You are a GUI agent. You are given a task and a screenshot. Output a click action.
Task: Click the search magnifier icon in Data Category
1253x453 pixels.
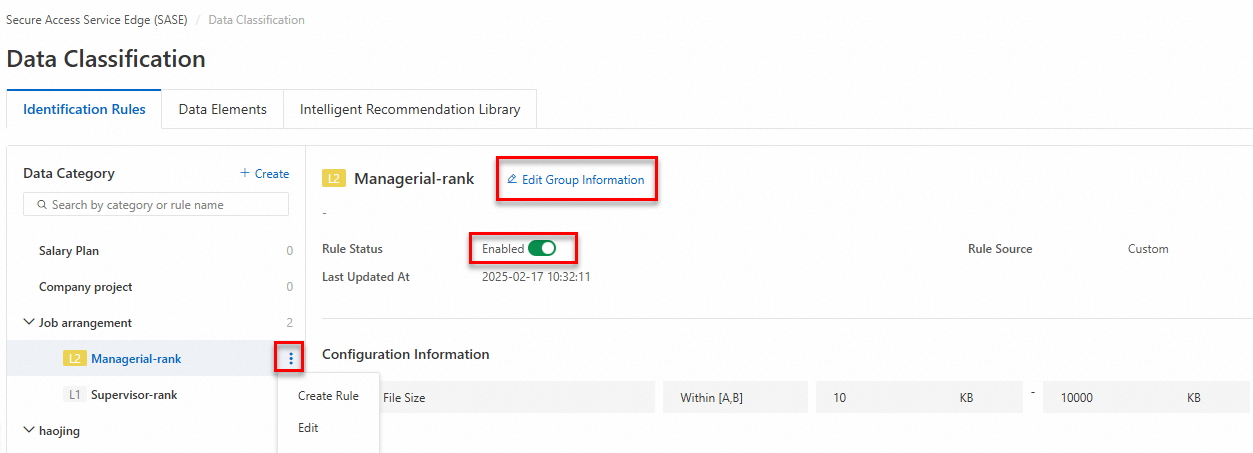click(x=42, y=205)
